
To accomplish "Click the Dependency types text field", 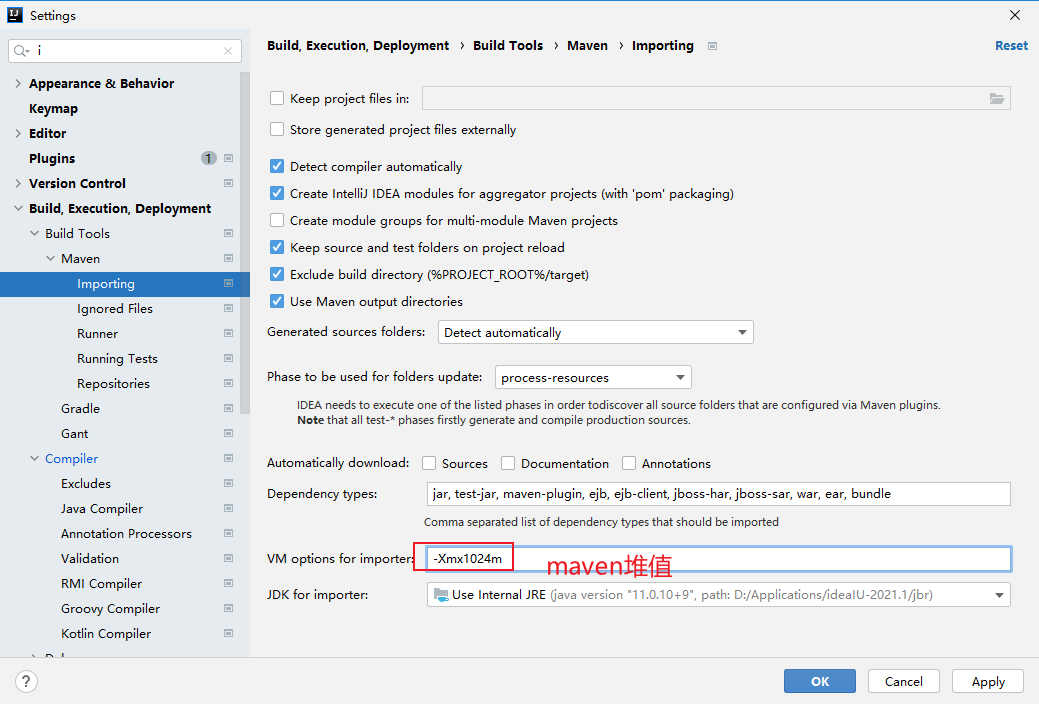I will click(718, 494).
